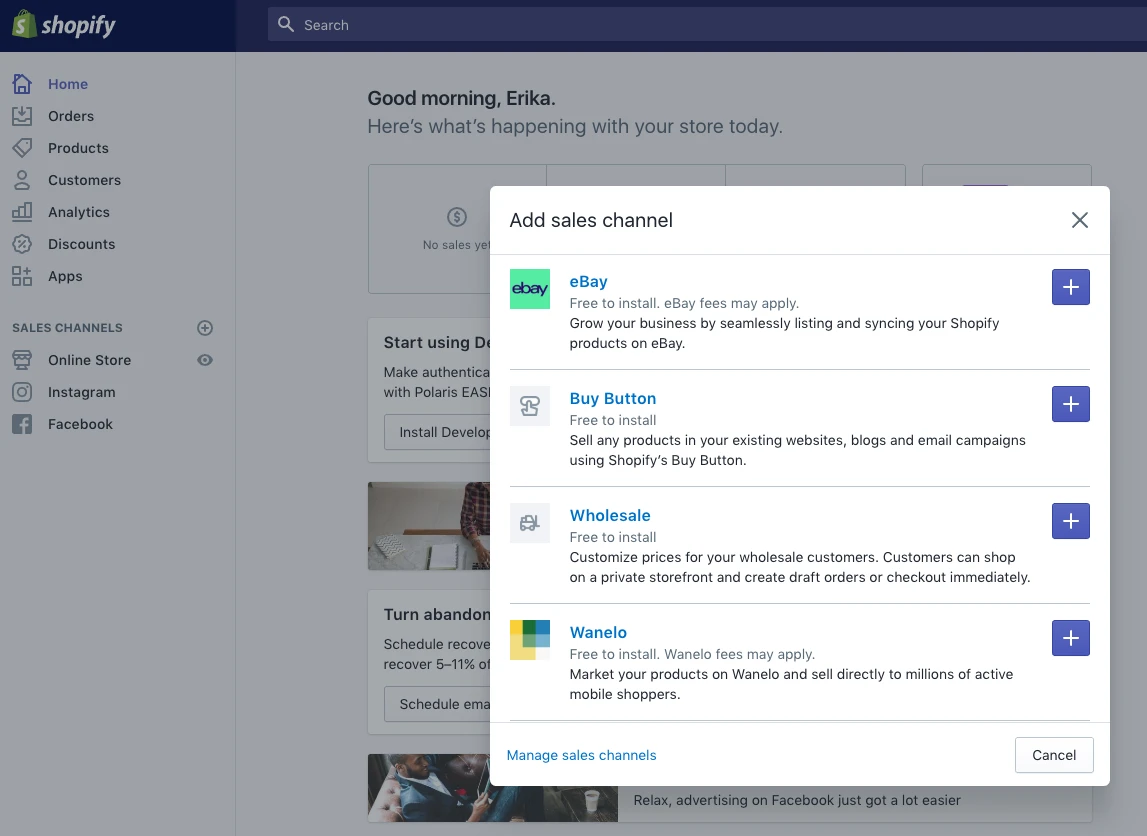Click the Buy Button channel icon

point(530,406)
